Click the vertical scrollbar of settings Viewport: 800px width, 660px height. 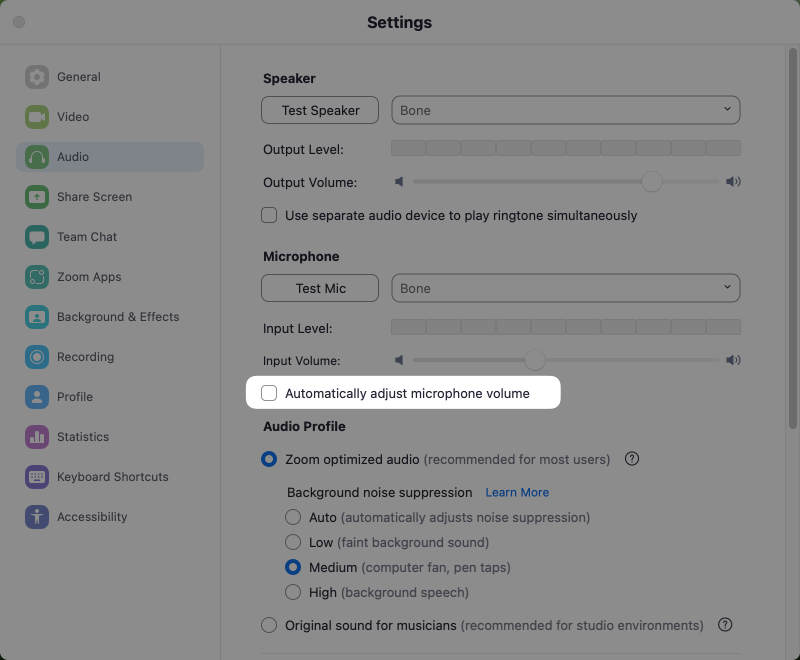tap(792, 238)
